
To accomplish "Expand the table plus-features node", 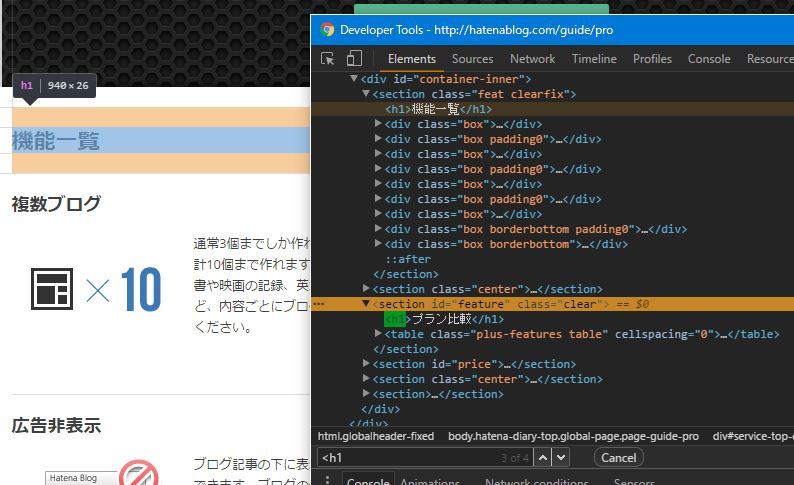I will point(378,334).
